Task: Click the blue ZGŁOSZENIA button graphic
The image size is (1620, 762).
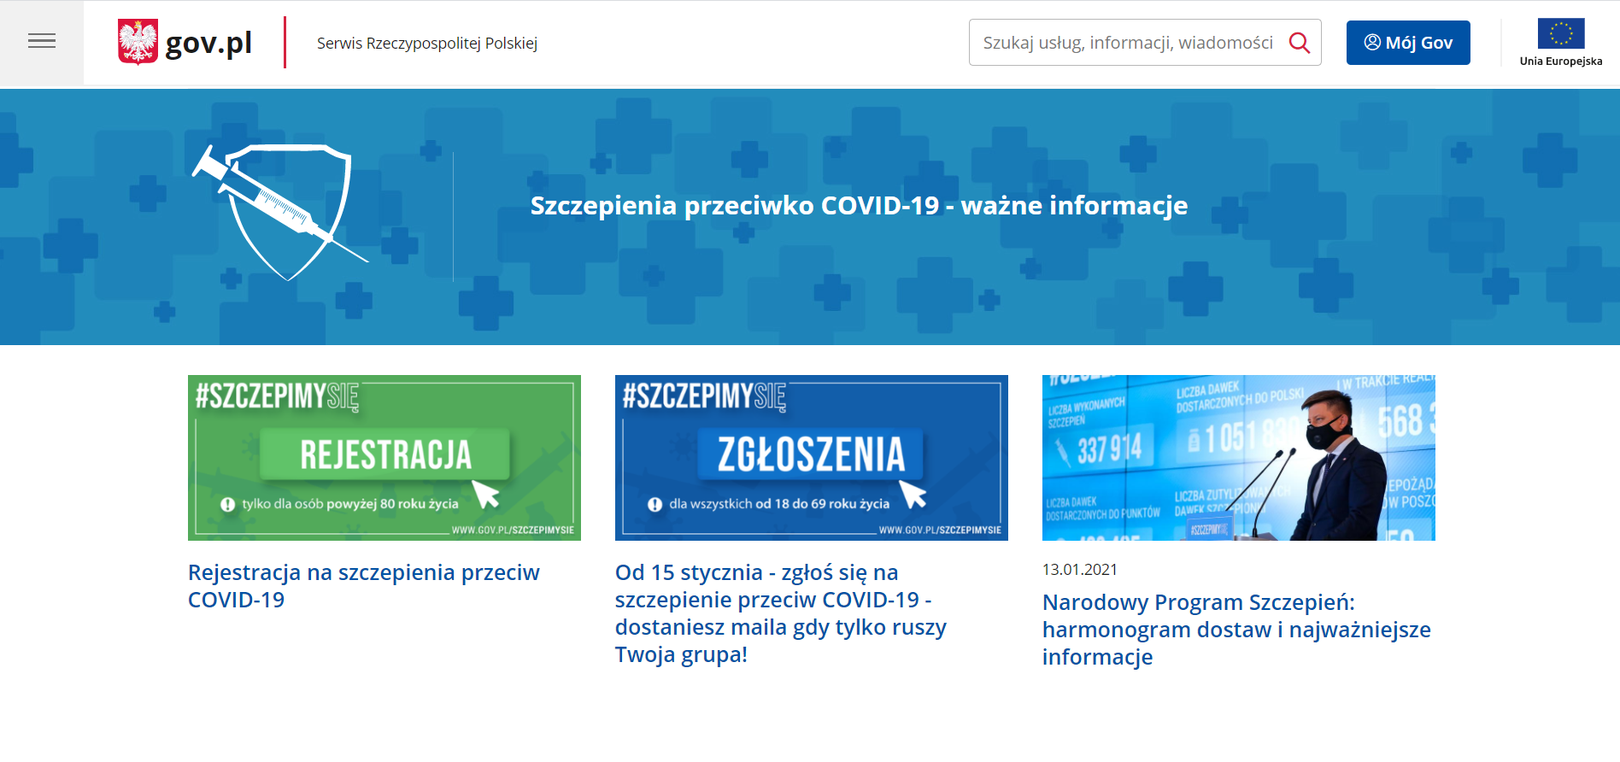Action: click(811, 455)
